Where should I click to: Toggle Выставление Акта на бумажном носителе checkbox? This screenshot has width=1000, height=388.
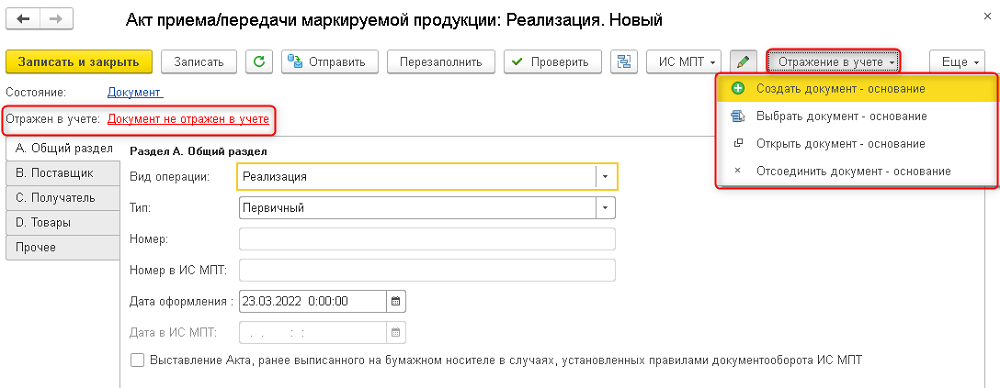[137, 359]
